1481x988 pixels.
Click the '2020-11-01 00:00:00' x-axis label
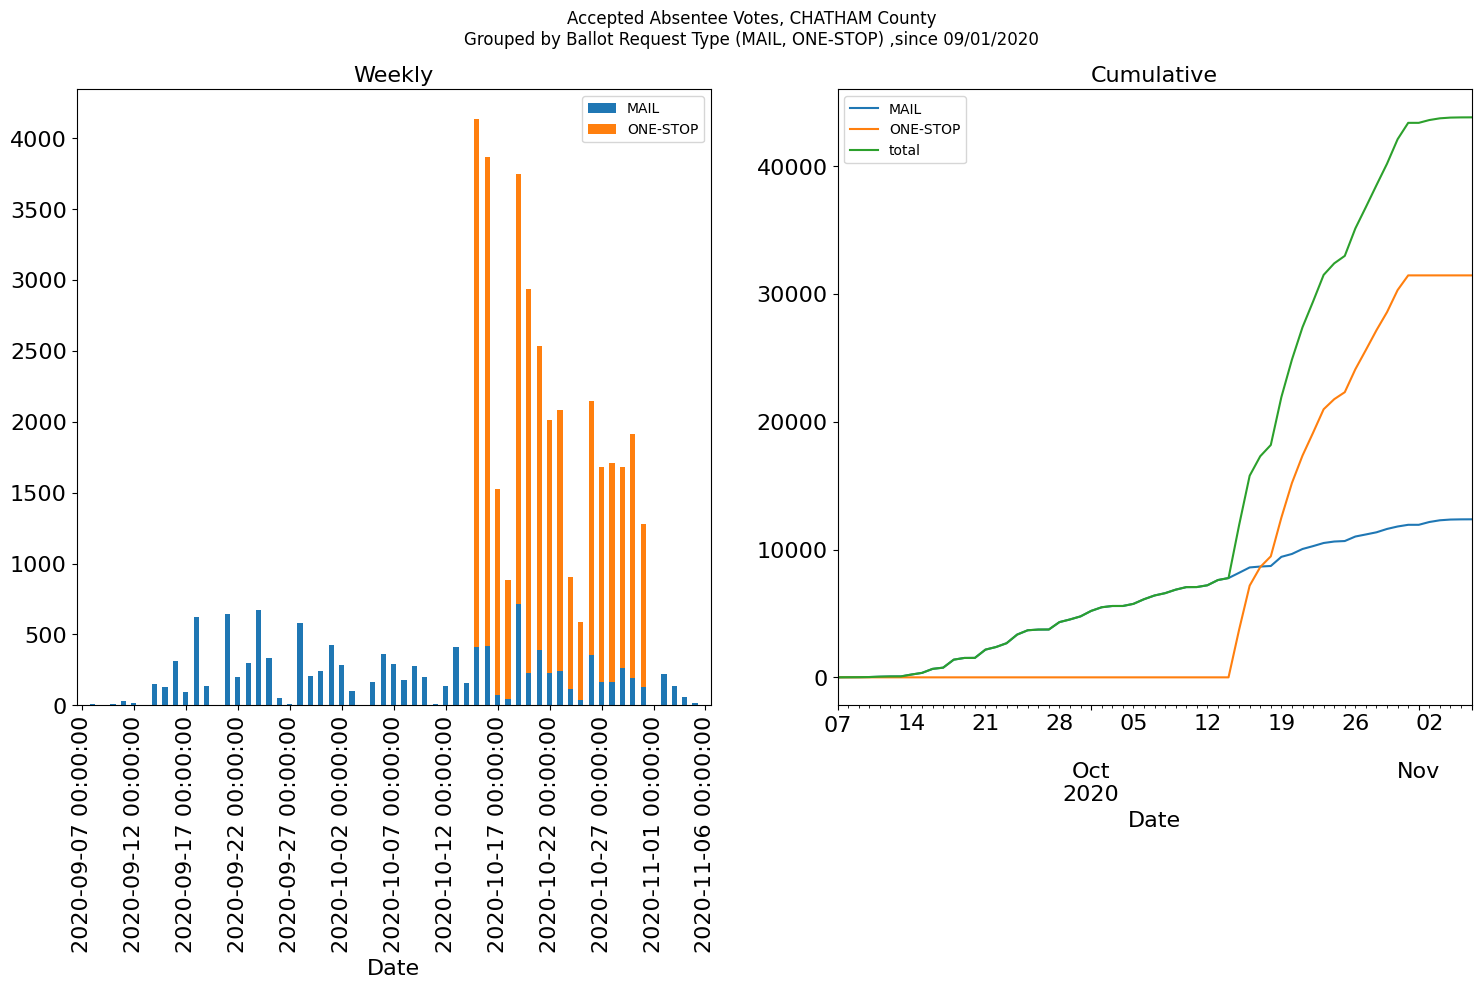coord(652,833)
